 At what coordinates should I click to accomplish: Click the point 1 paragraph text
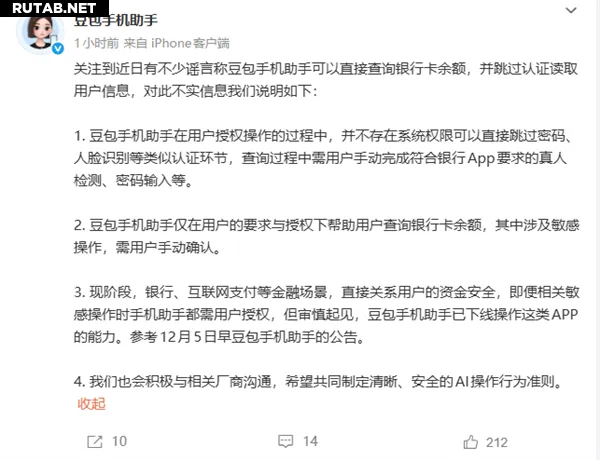pyautogui.click(x=323, y=158)
